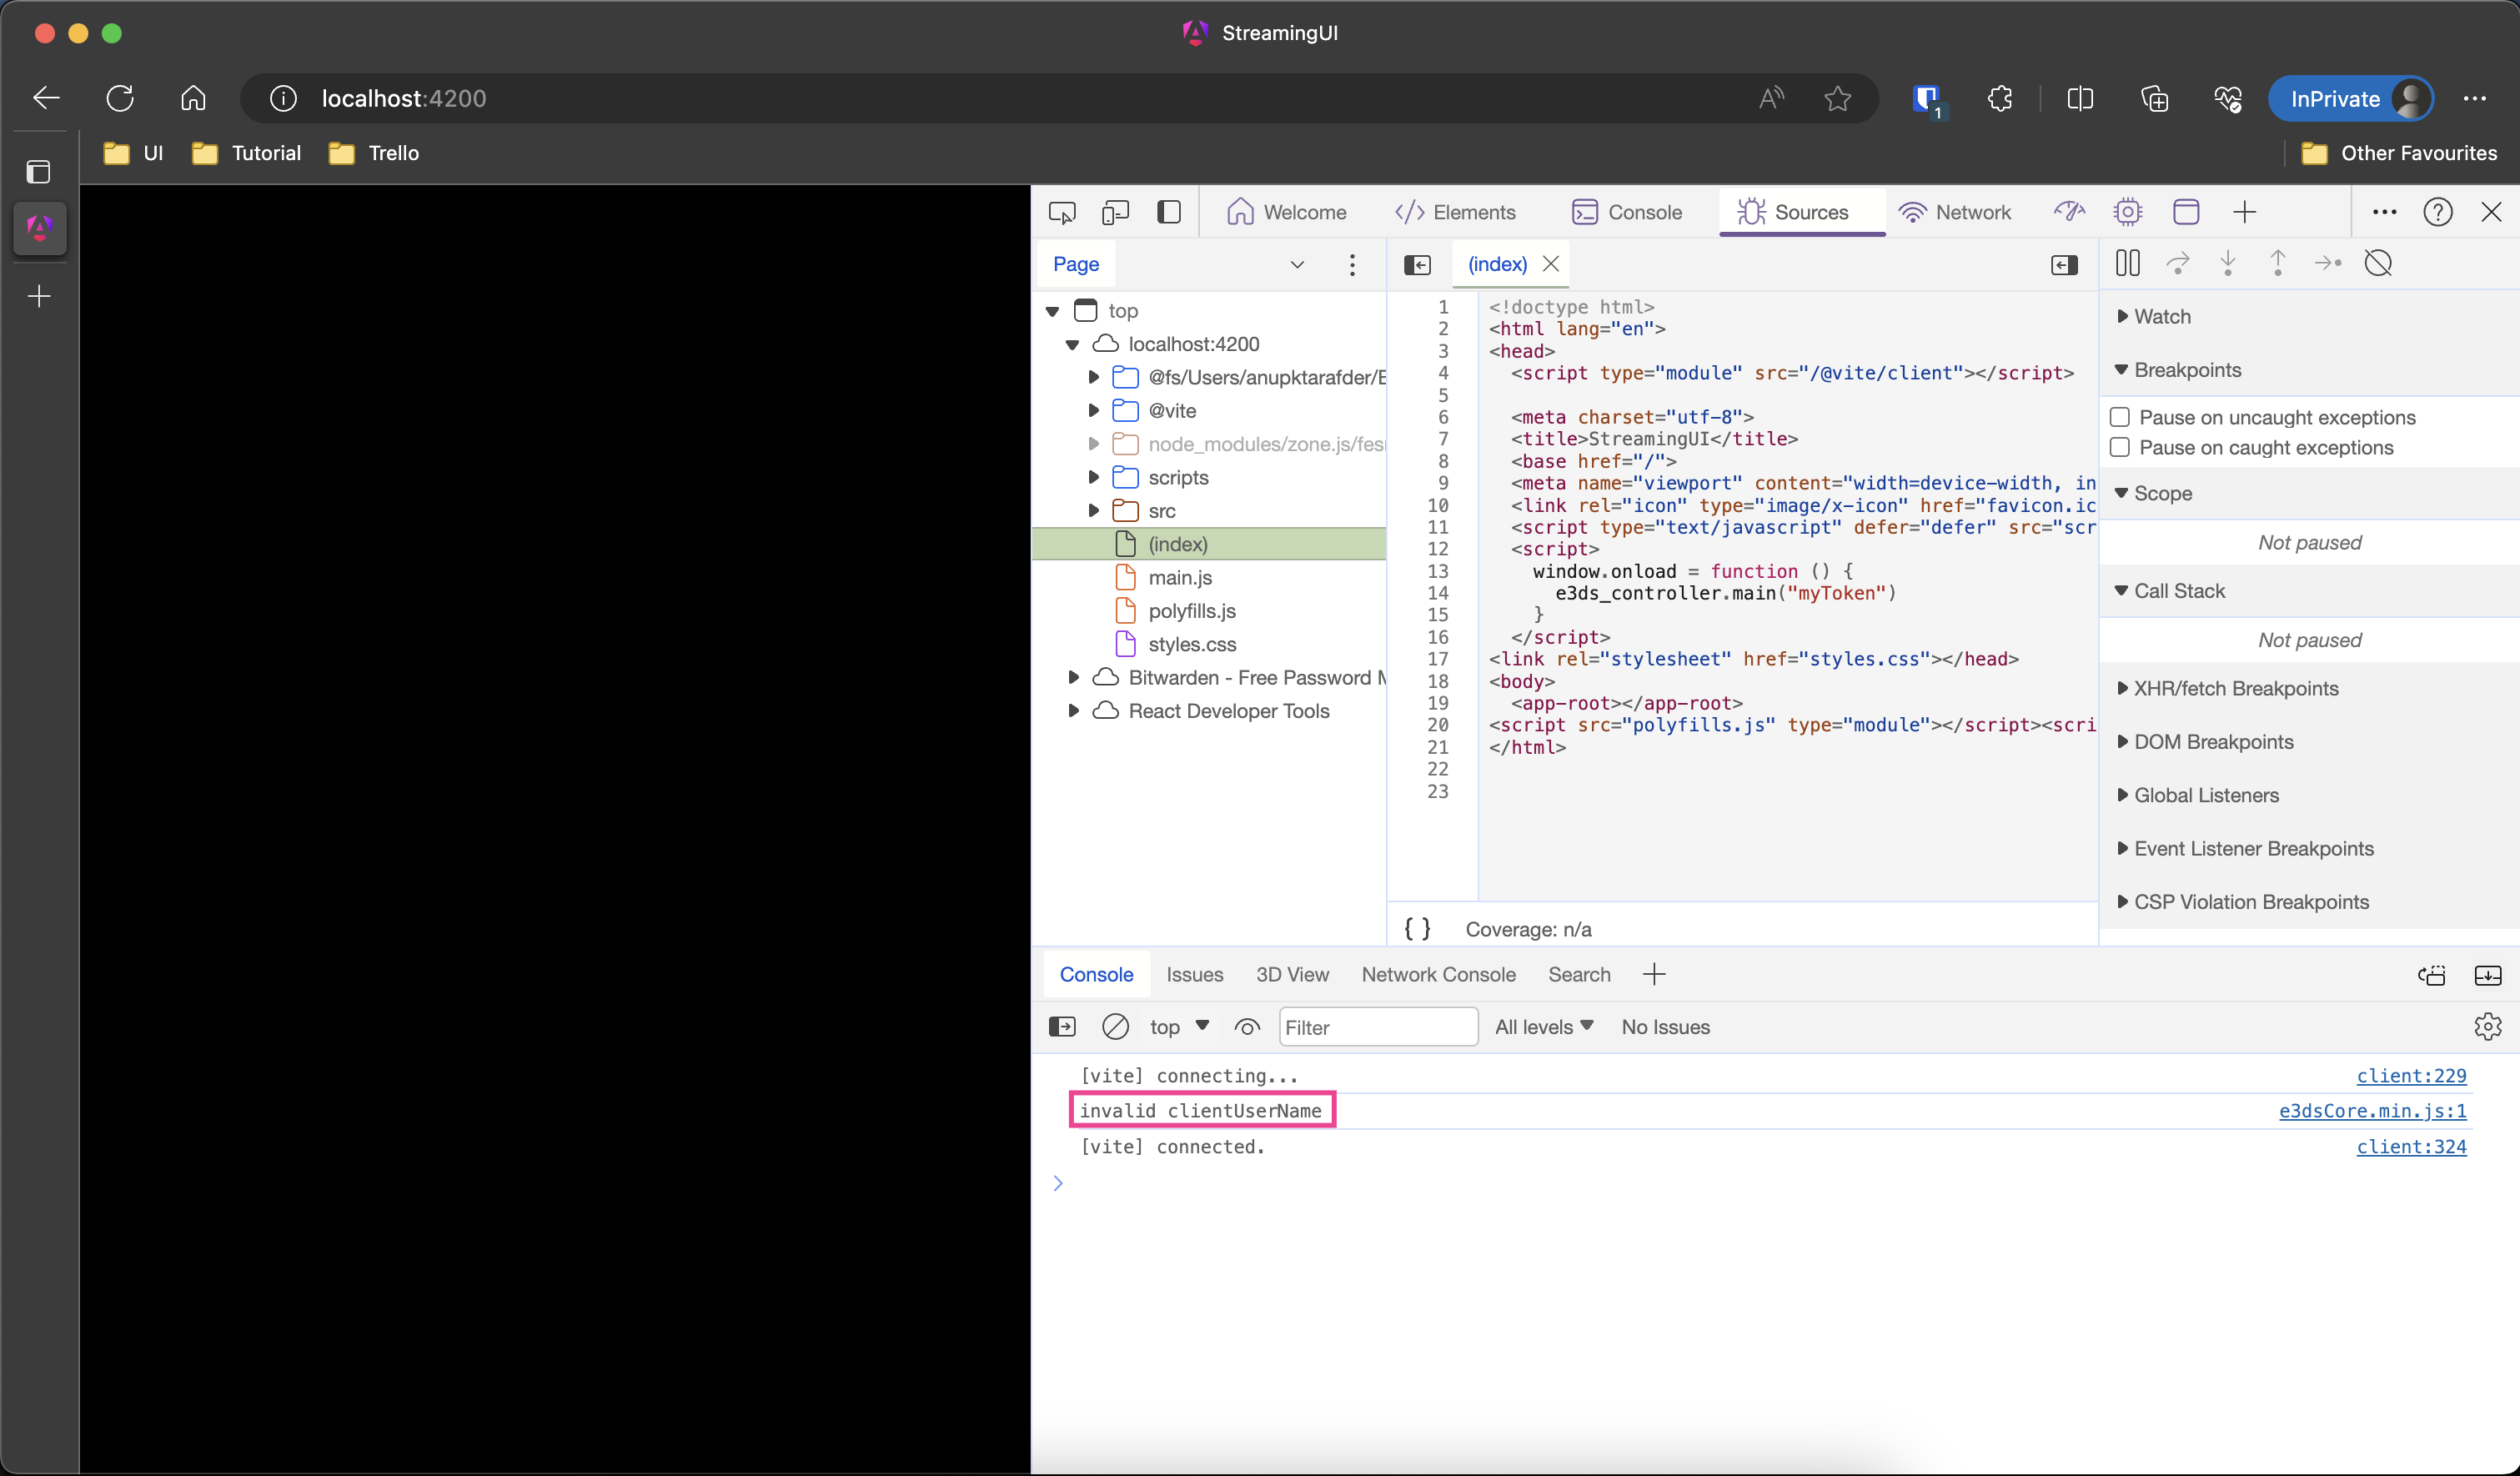The image size is (2520, 1476).
Task: Activate the inspect element picker tool
Action: coord(1062,212)
